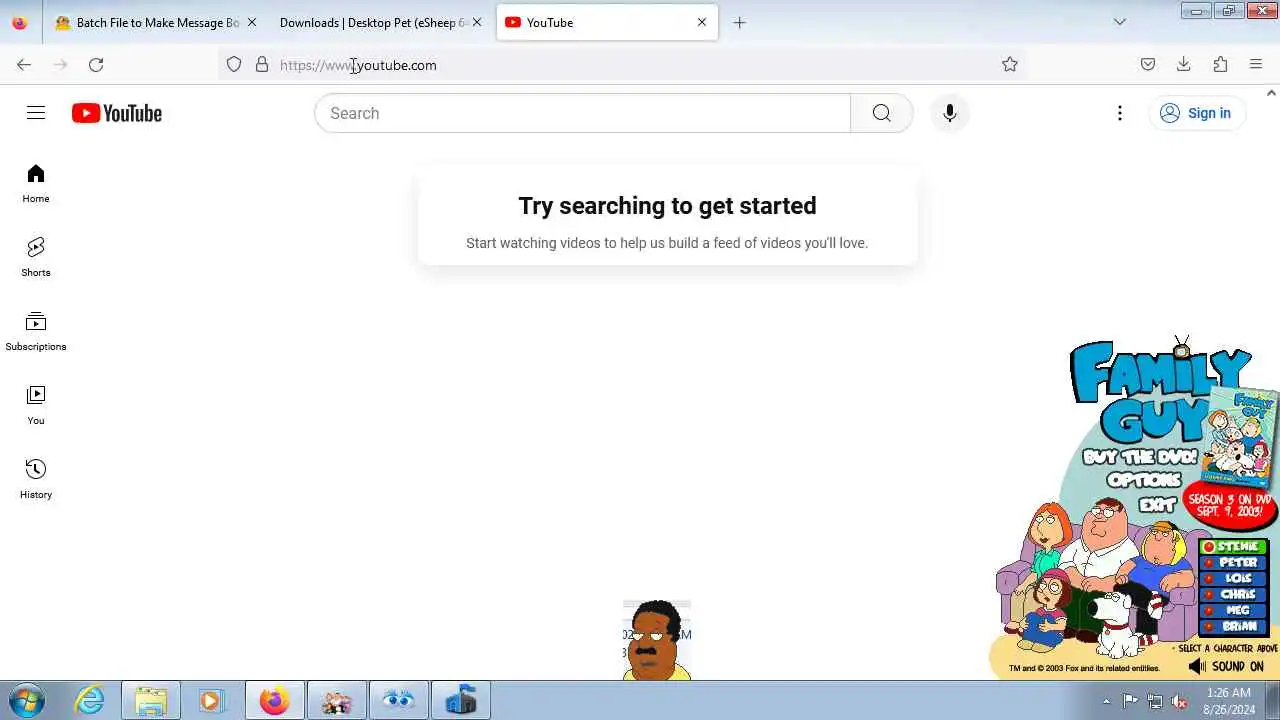
Task: Open the Firefox View pinned icon
Action: tap(20, 22)
